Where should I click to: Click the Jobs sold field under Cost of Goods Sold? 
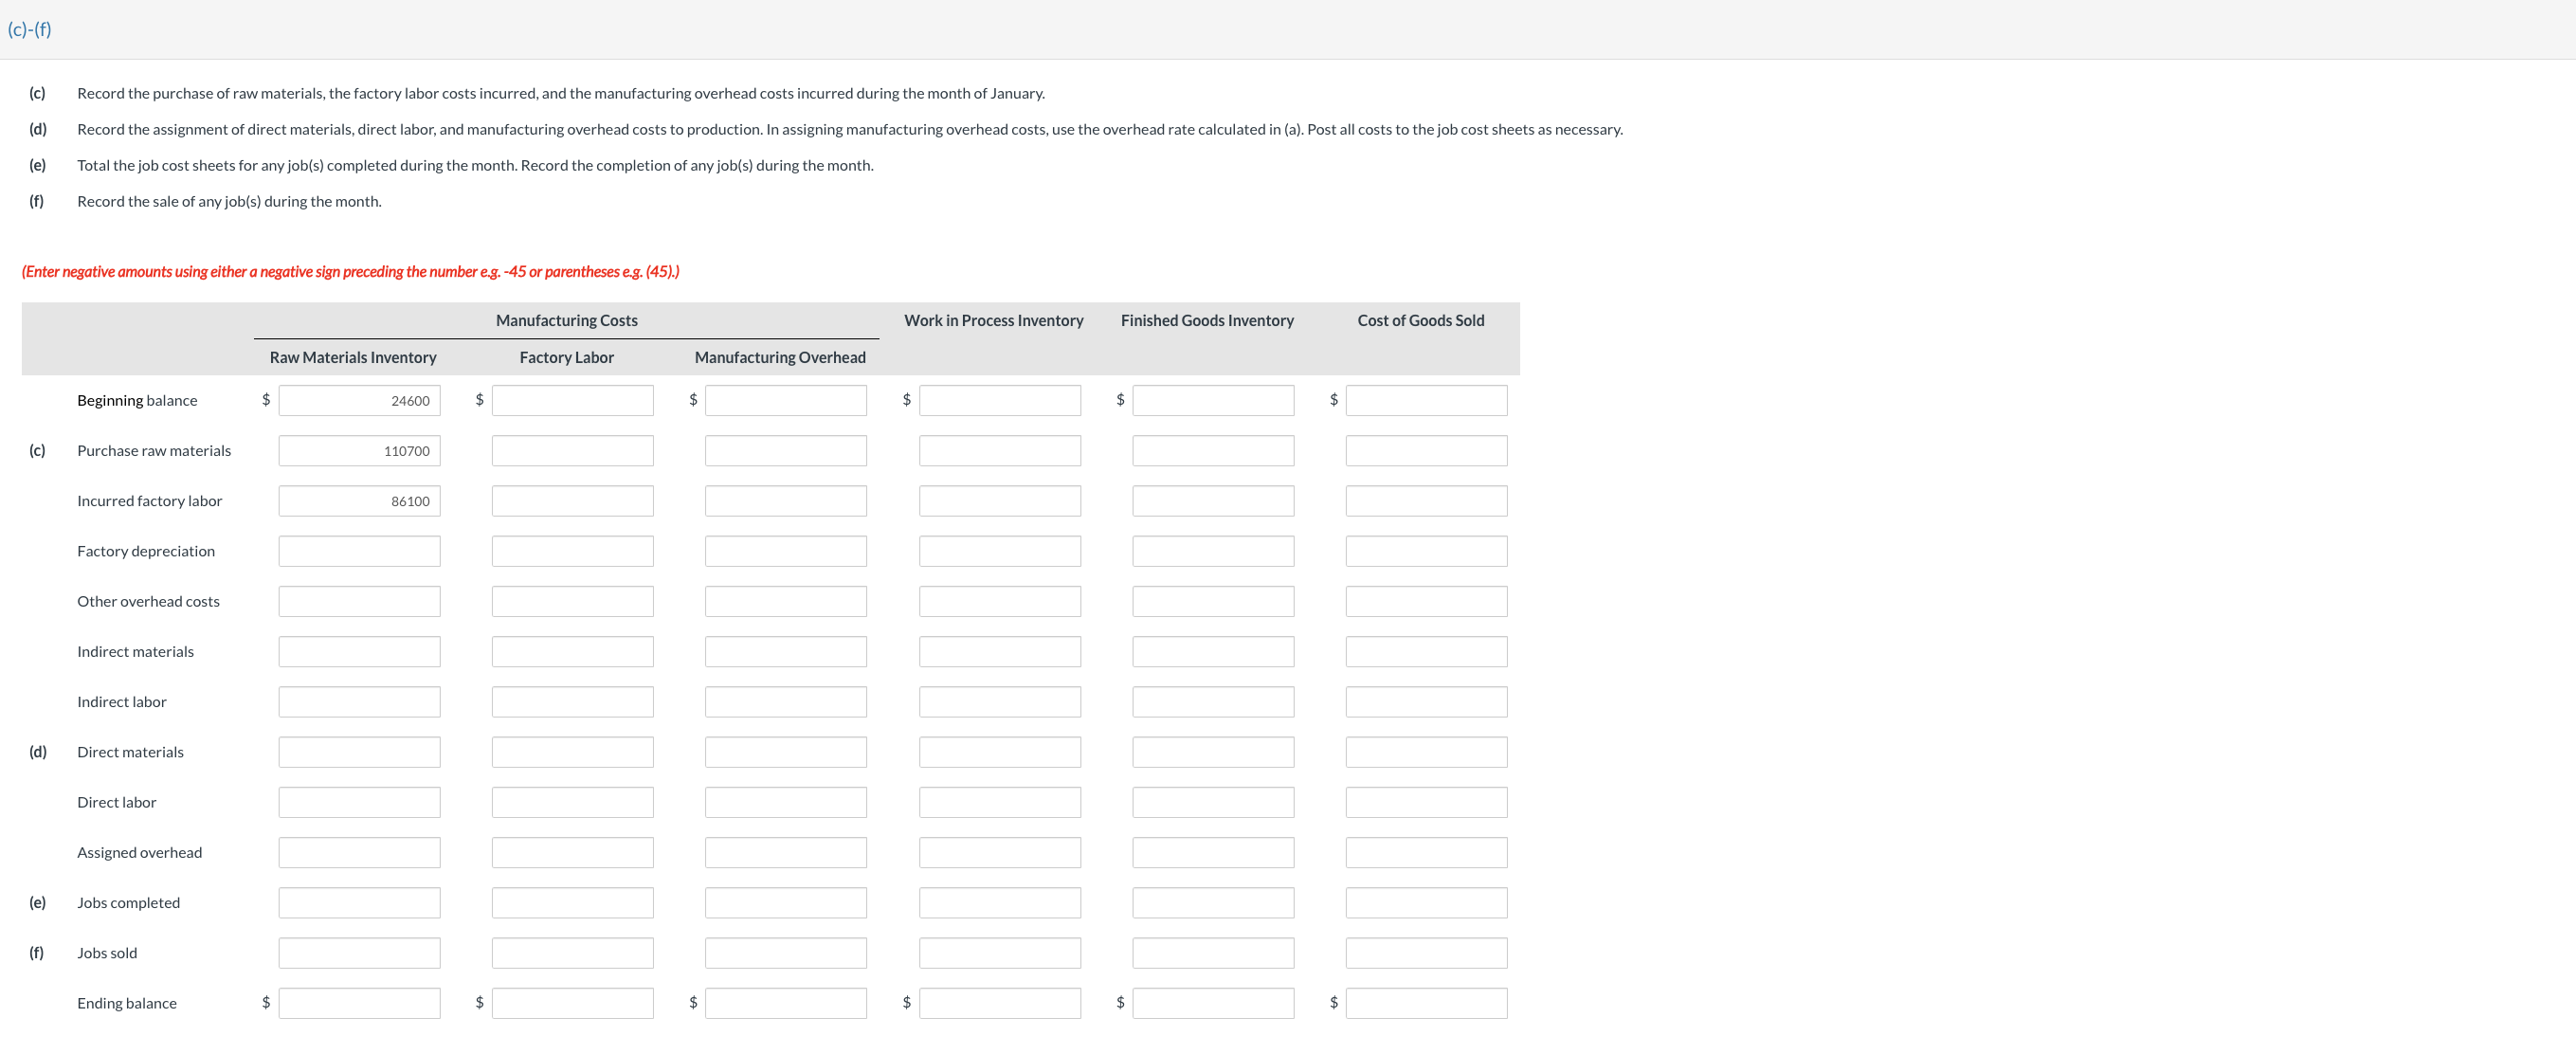[1426, 952]
